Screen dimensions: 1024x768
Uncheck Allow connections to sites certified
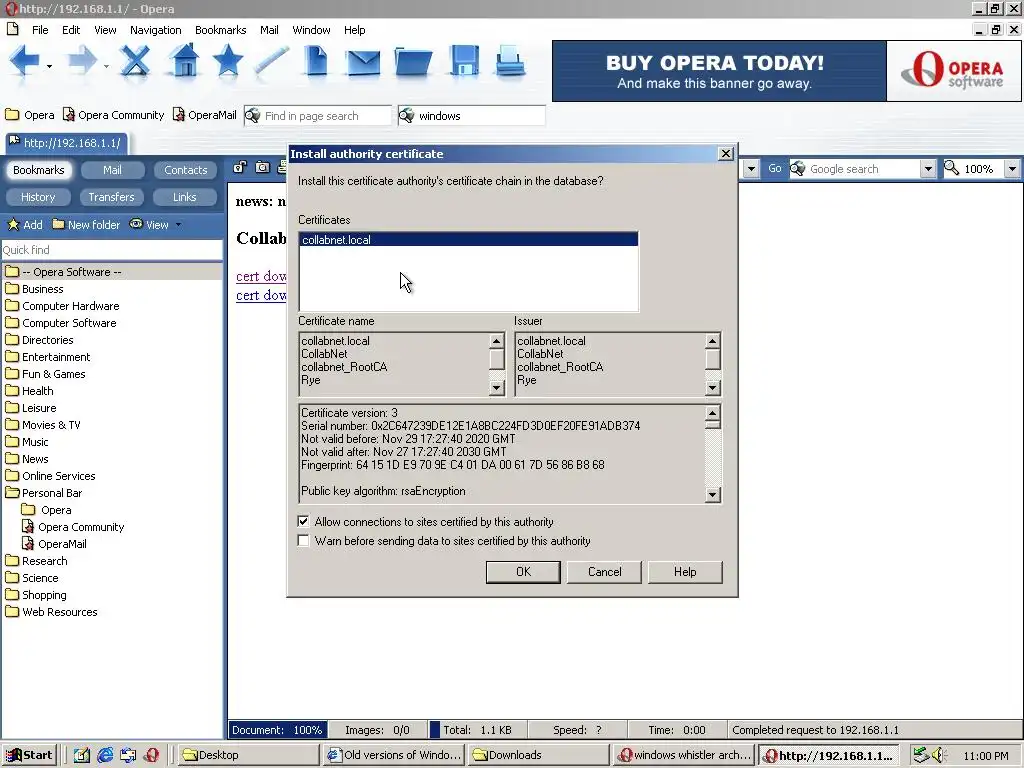point(303,521)
